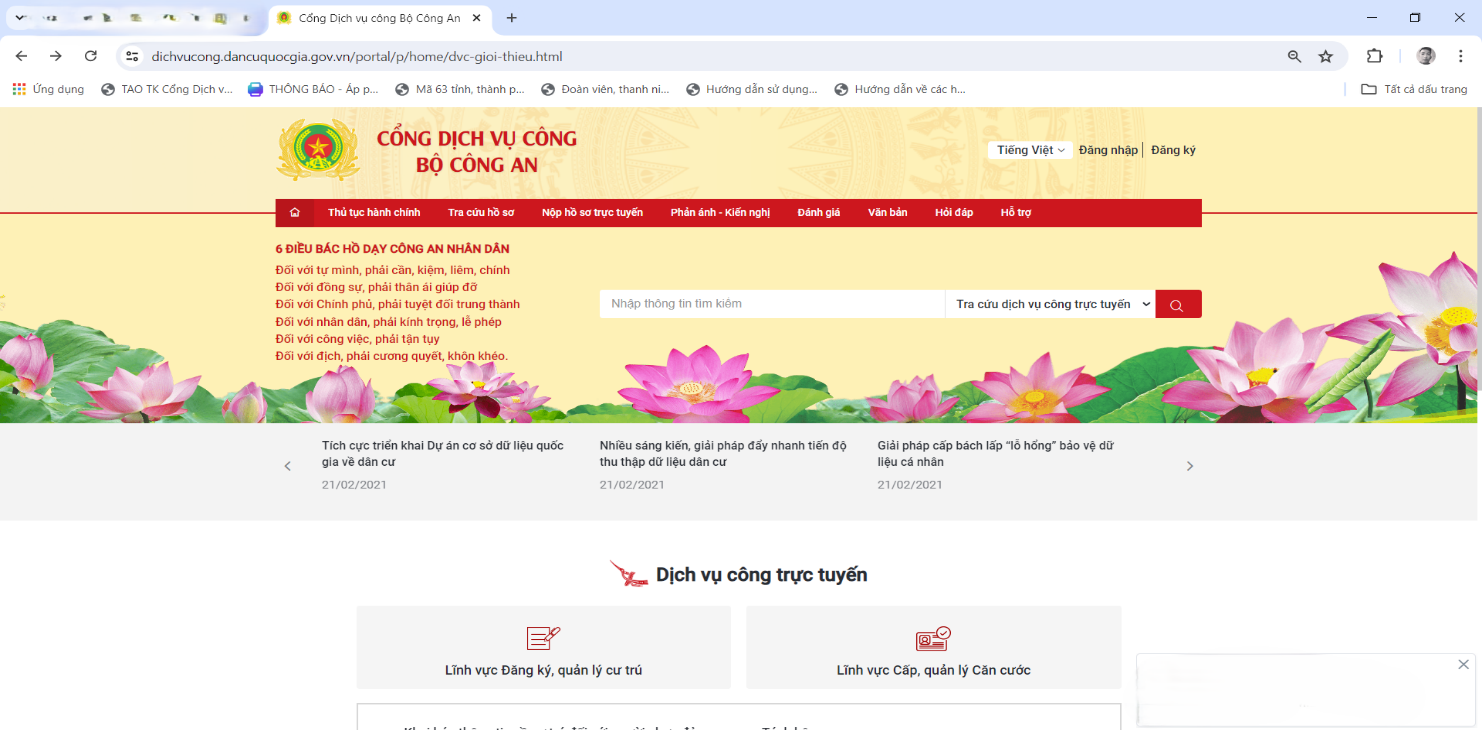Click the browser back arrow
Image resolution: width=1482 pixels, height=730 pixels.
point(22,56)
